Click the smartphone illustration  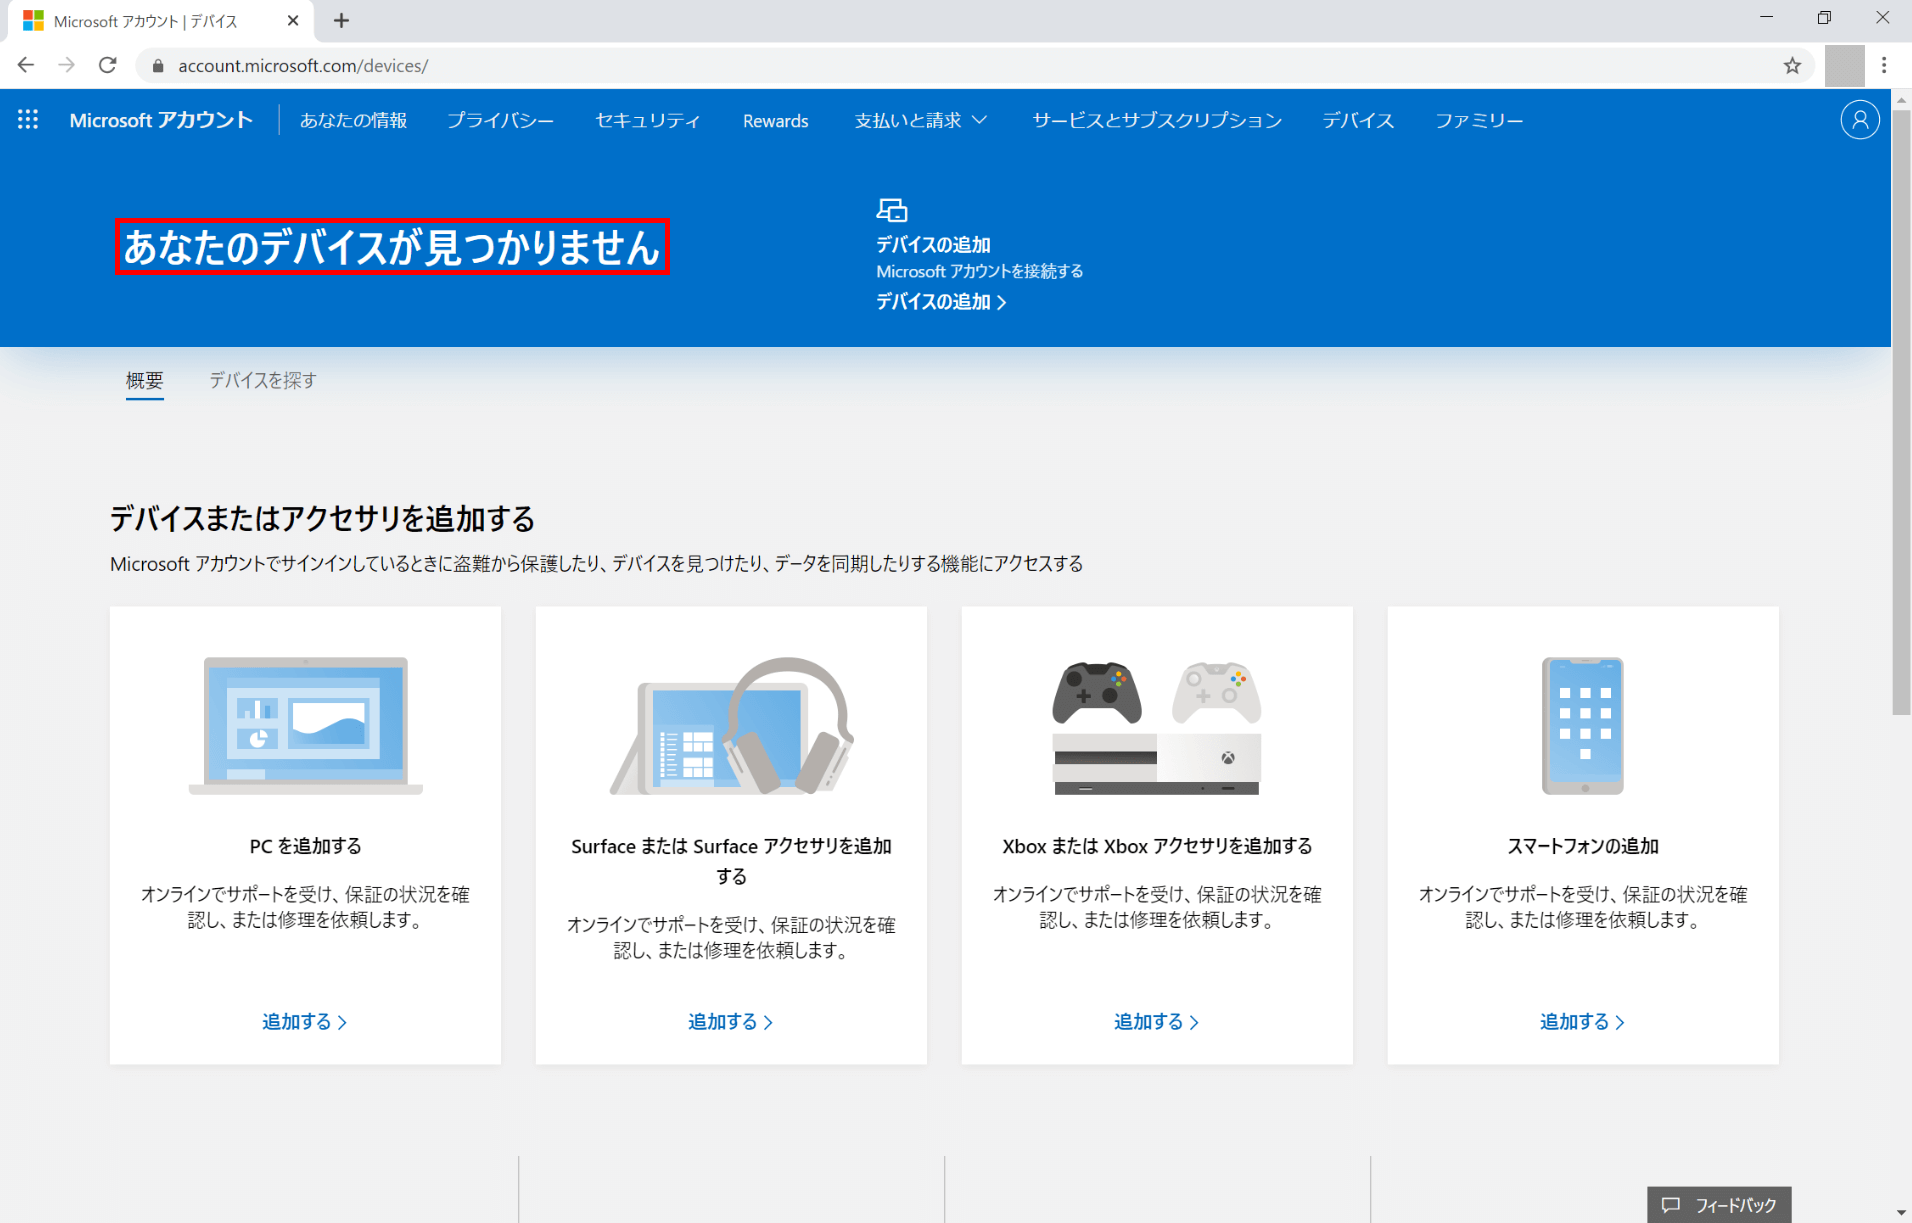click(x=1583, y=726)
